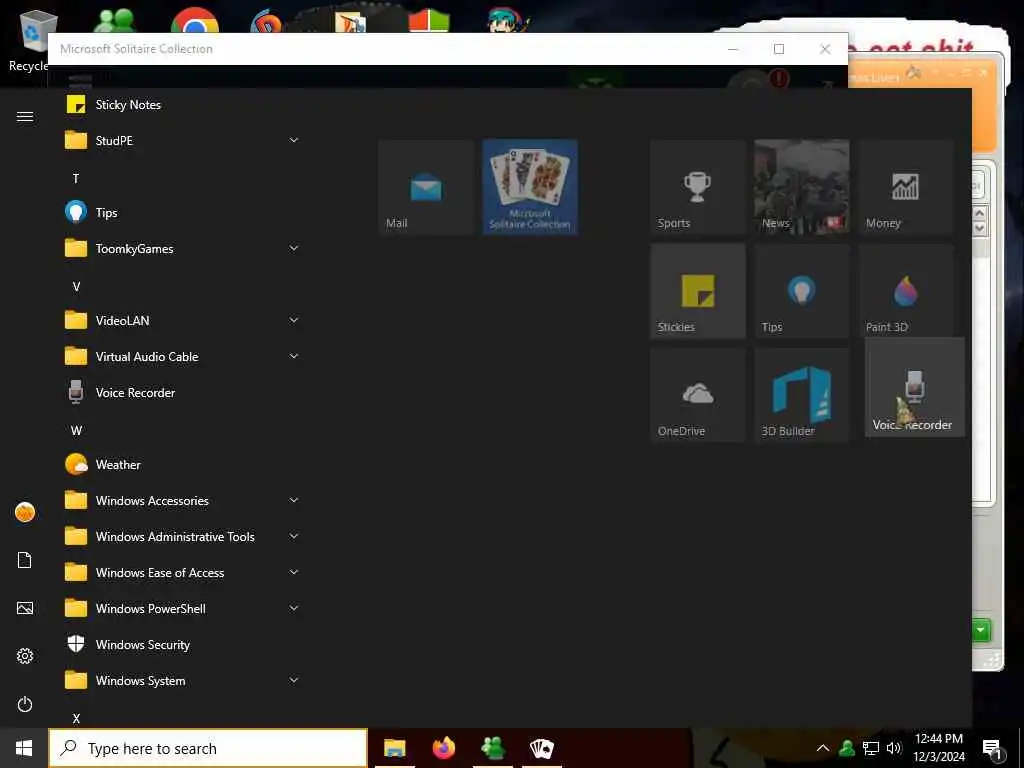Open the clock showing 12:44 PM
Screen dimensions: 1024x768
coord(938,748)
